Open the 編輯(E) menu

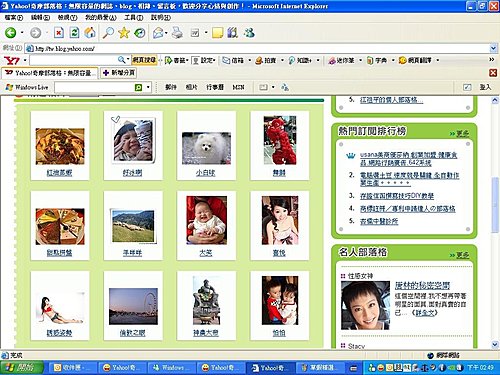(40, 17)
